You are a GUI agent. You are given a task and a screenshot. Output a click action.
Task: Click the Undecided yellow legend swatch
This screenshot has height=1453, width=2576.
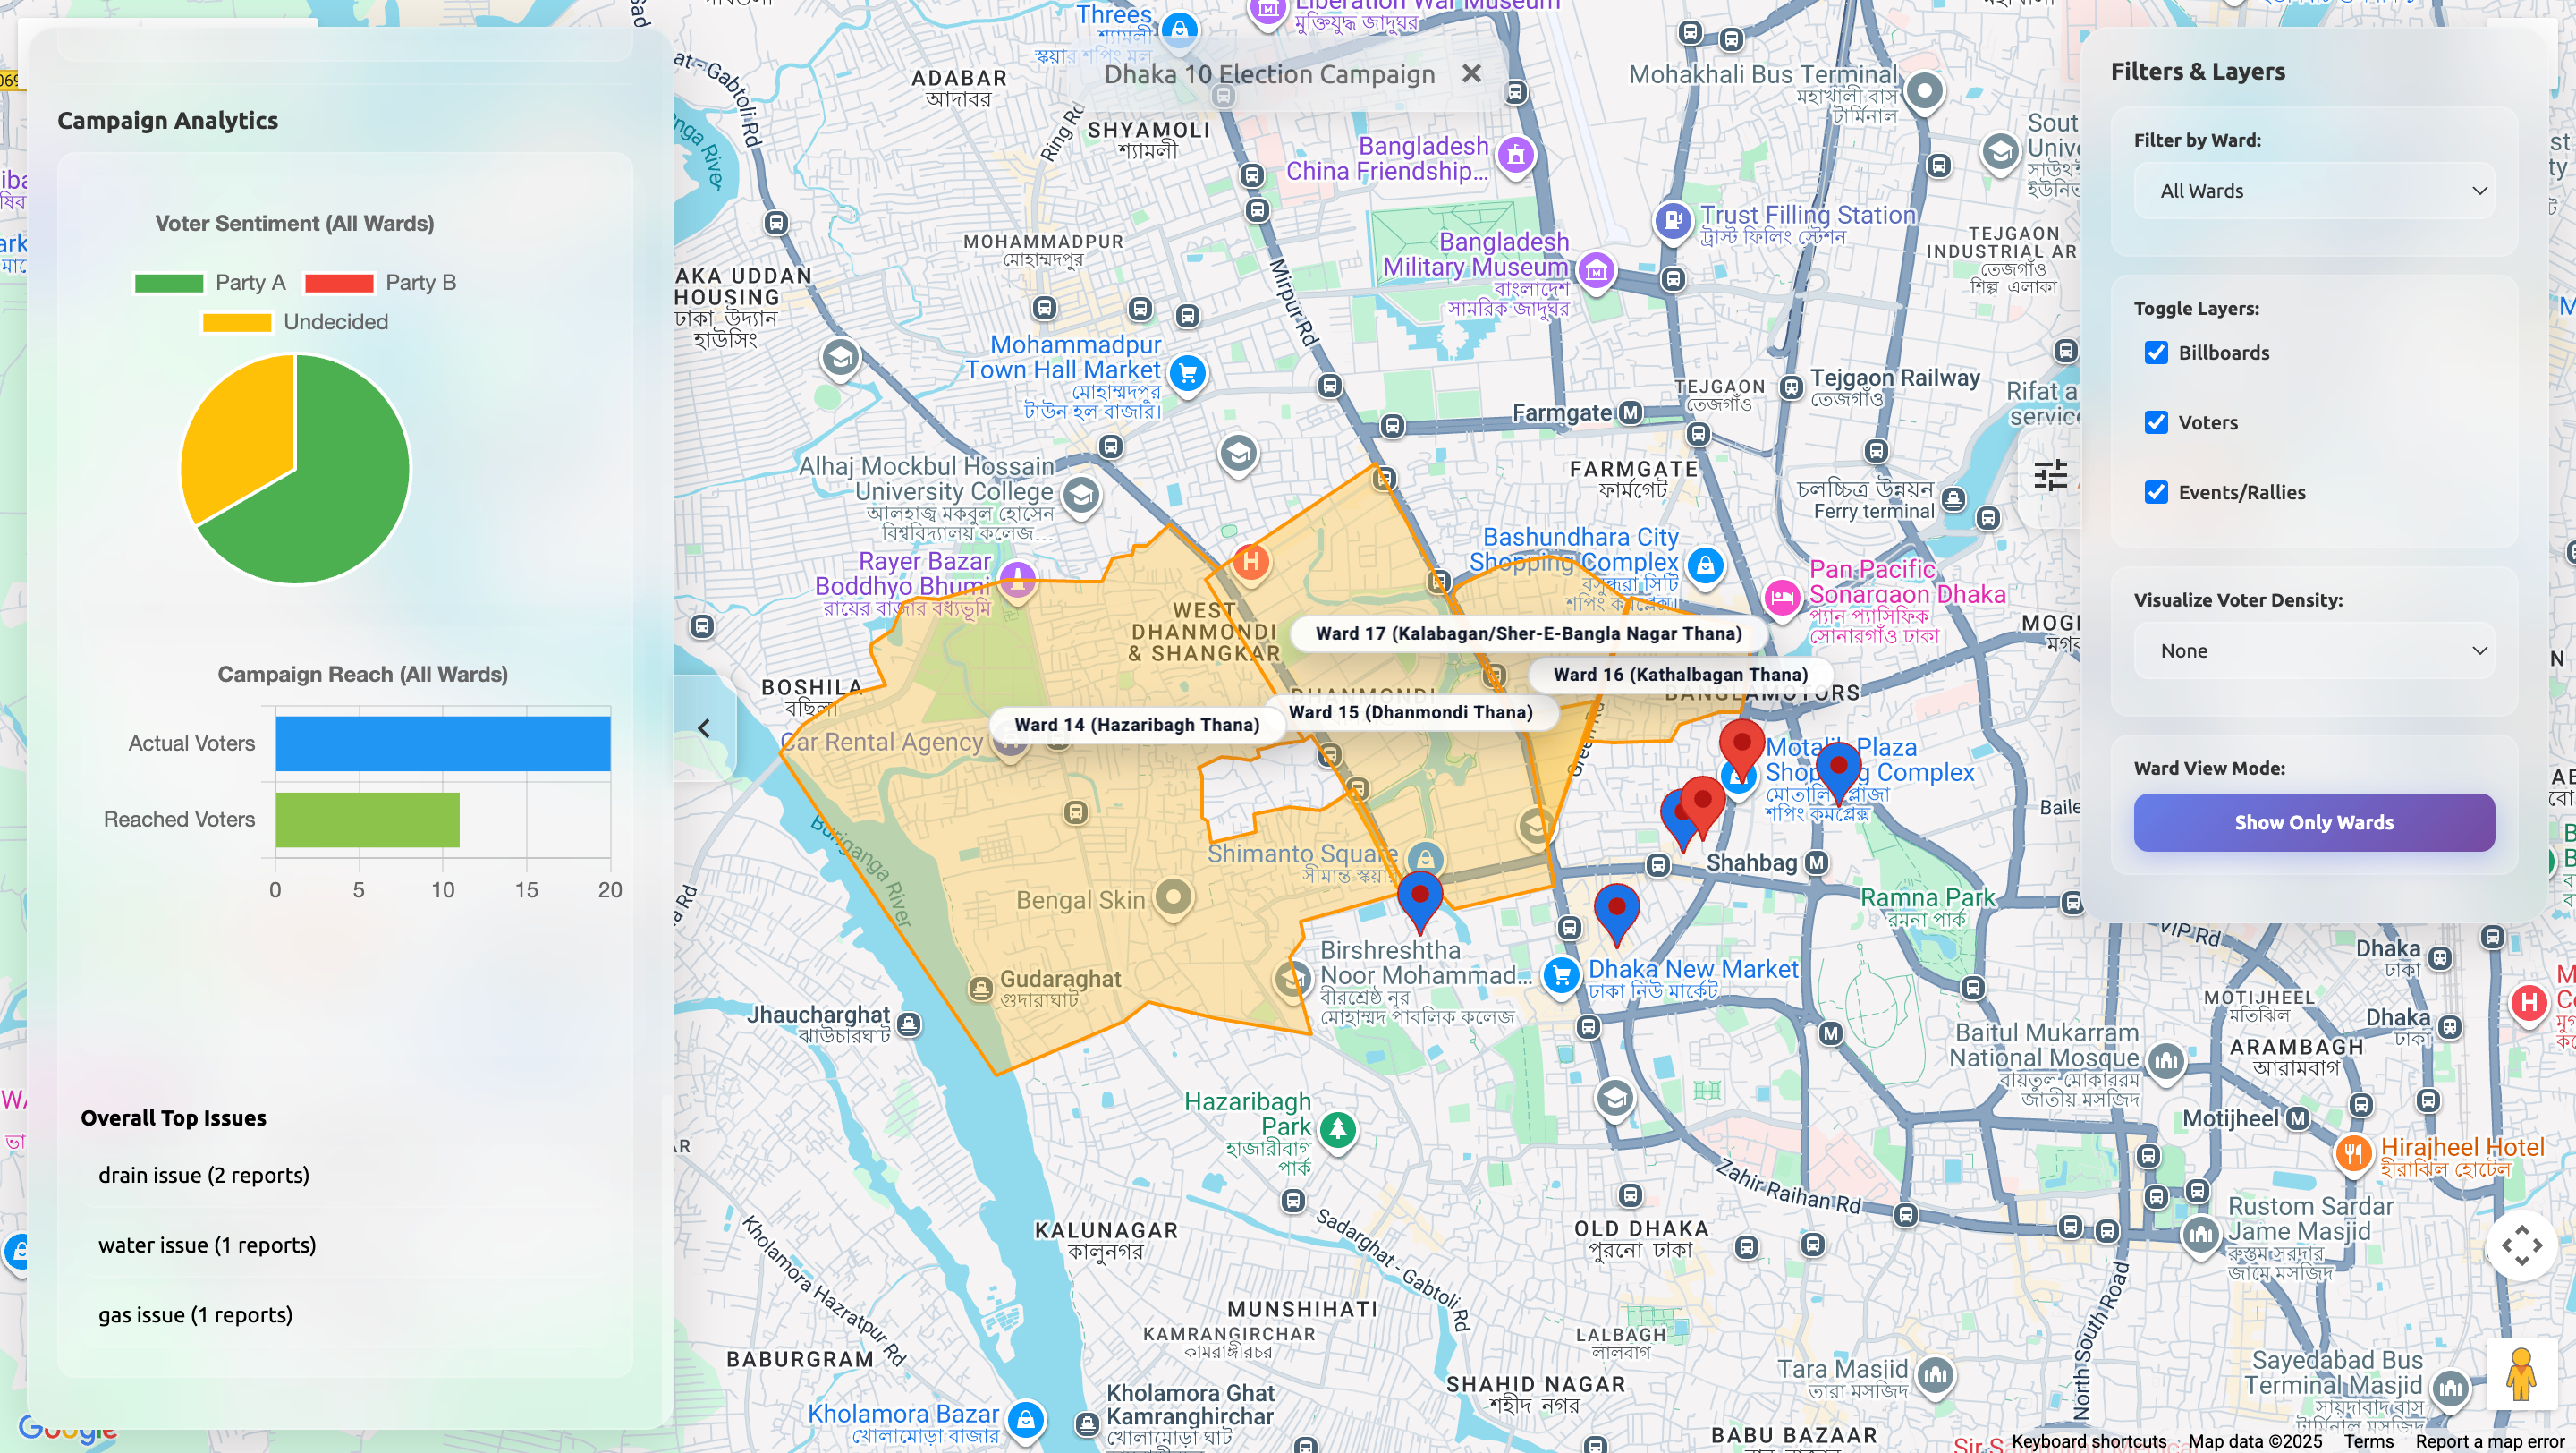[x=237, y=322]
